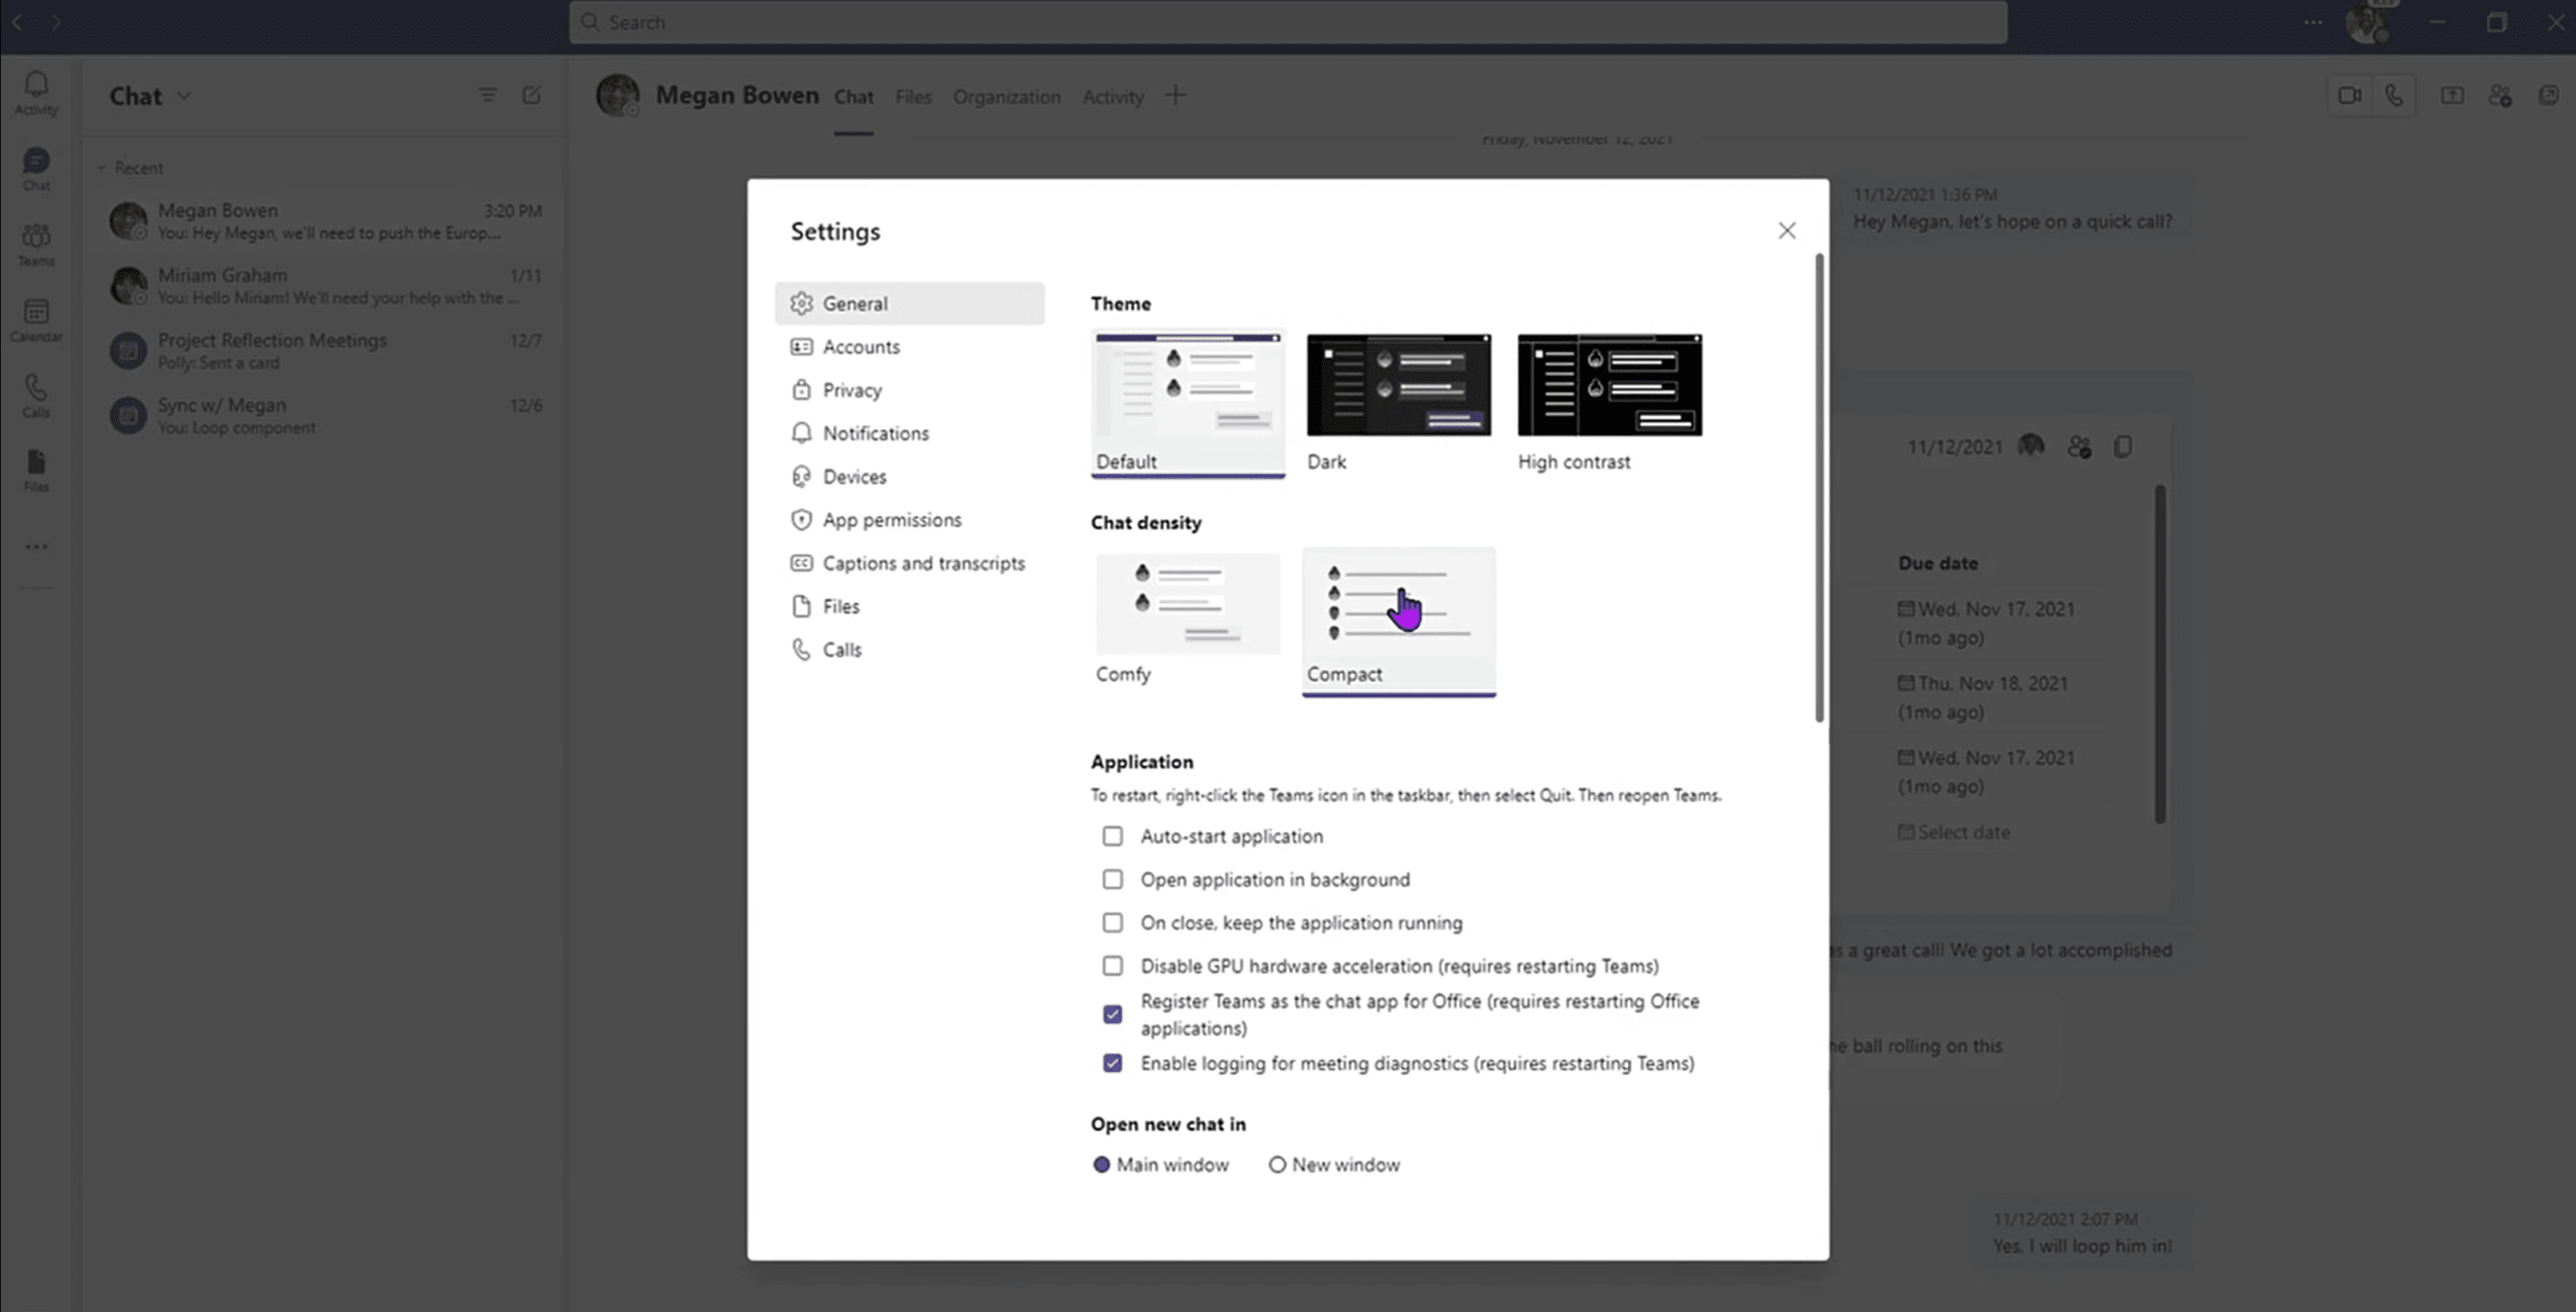Click the people access icon in the loop card
2576x1312 pixels.
tap(2079, 447)
